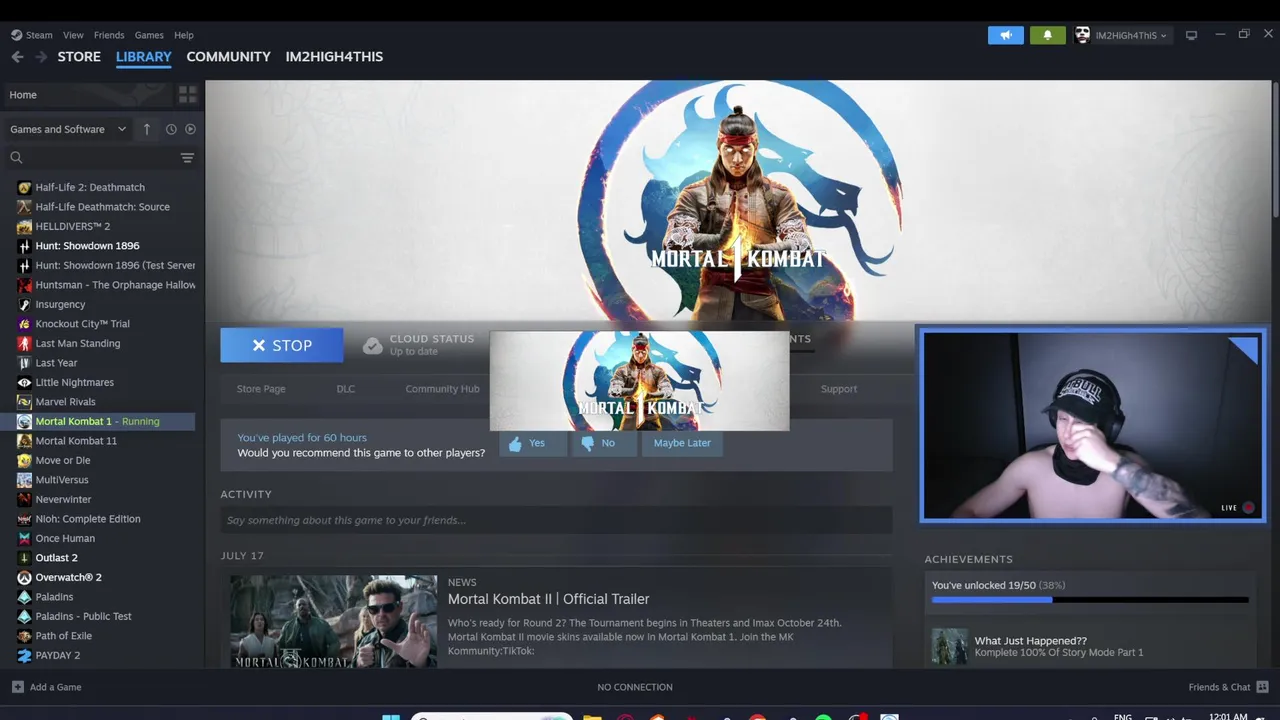Open the Store Page link

261,389
